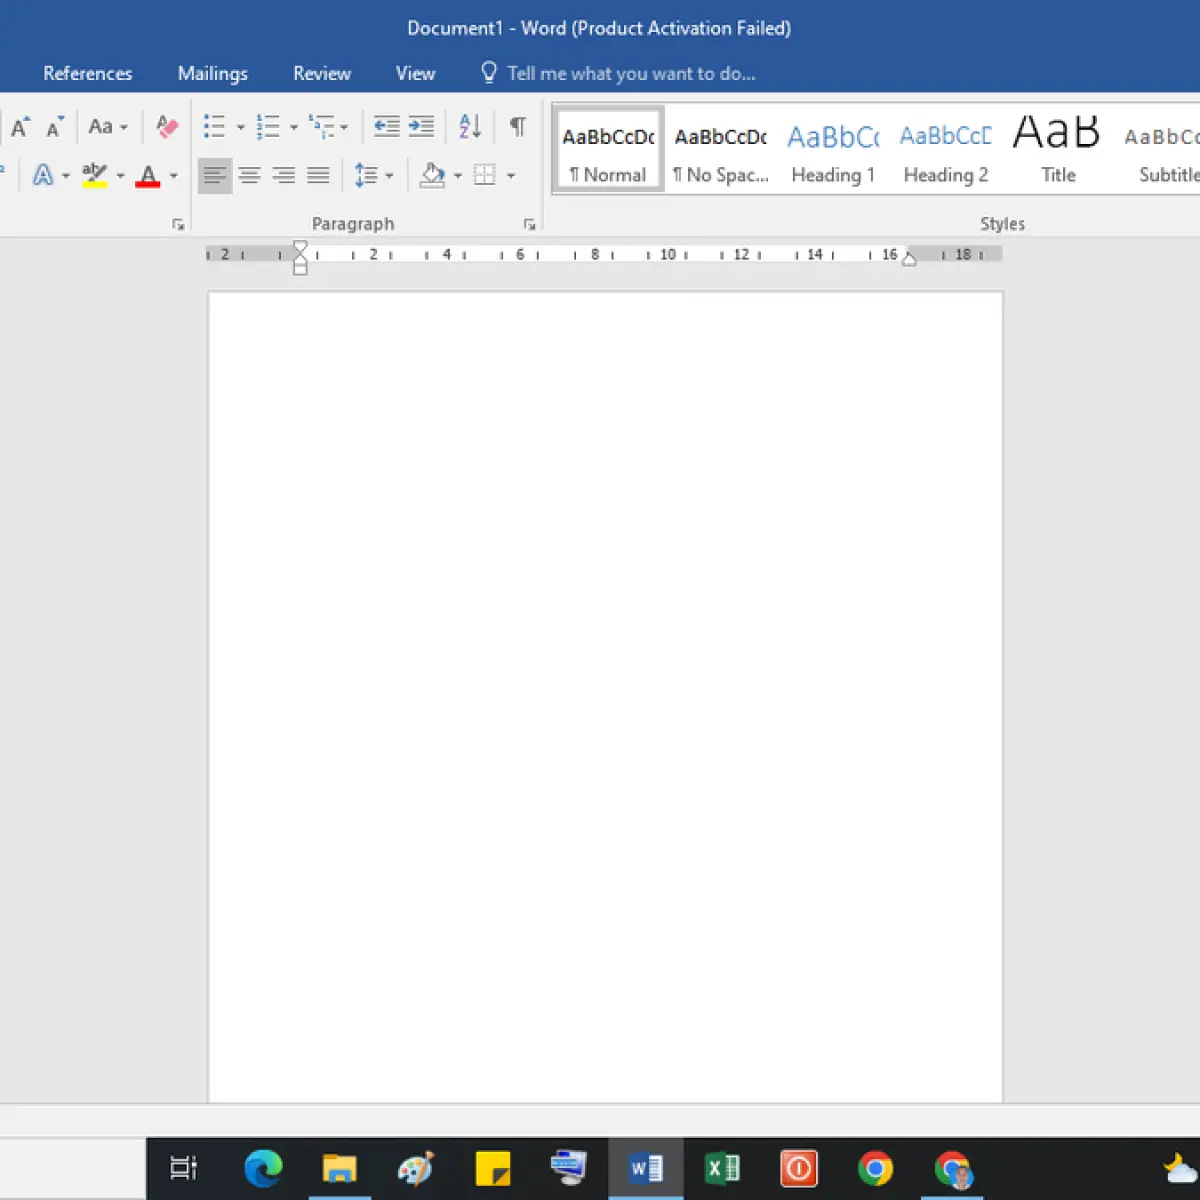Open Excel from the taskbar
Screen dimensions: 1200x1200
(722, 1168)
